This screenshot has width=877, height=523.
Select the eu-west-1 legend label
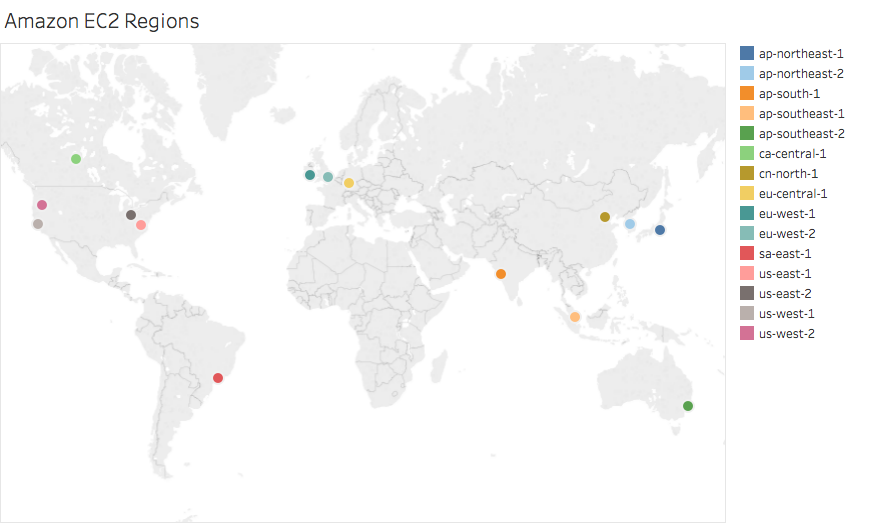click(787, 214)
